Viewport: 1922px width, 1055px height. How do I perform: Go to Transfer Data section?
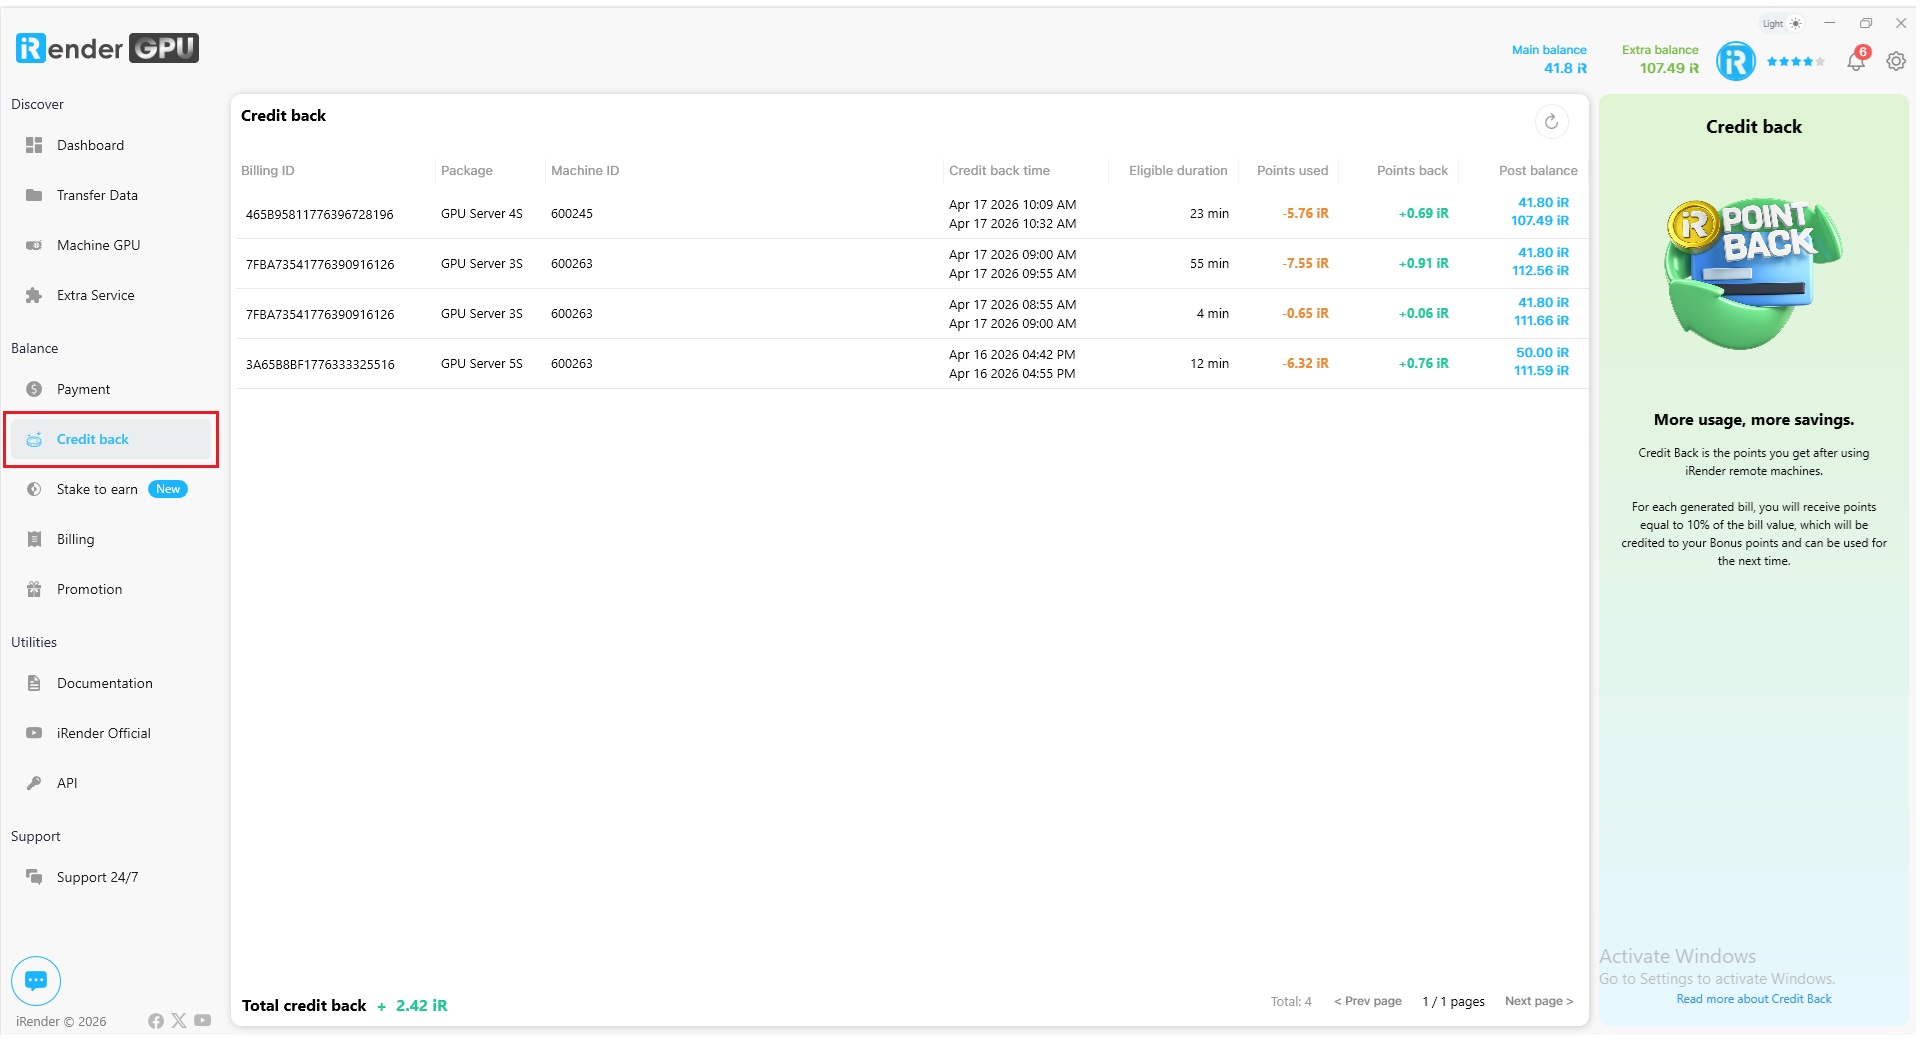click(97, 195)
